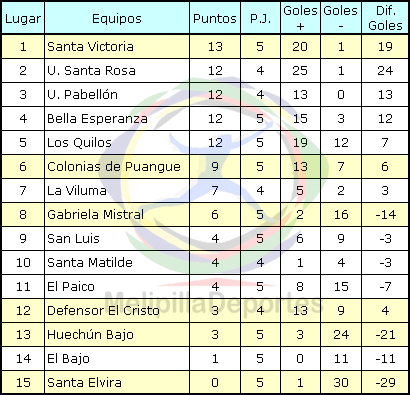This screenshot has height=395, width=410.
Task: Select the U. Santa Rosa team cell
Action: pyautogui.click(x=117, y=71)
